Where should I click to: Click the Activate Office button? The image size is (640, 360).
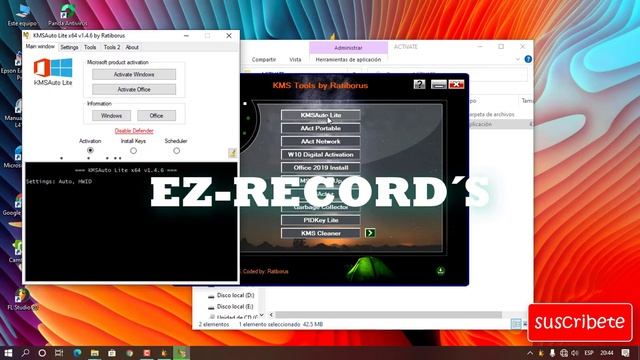click(x=134, y=89)
